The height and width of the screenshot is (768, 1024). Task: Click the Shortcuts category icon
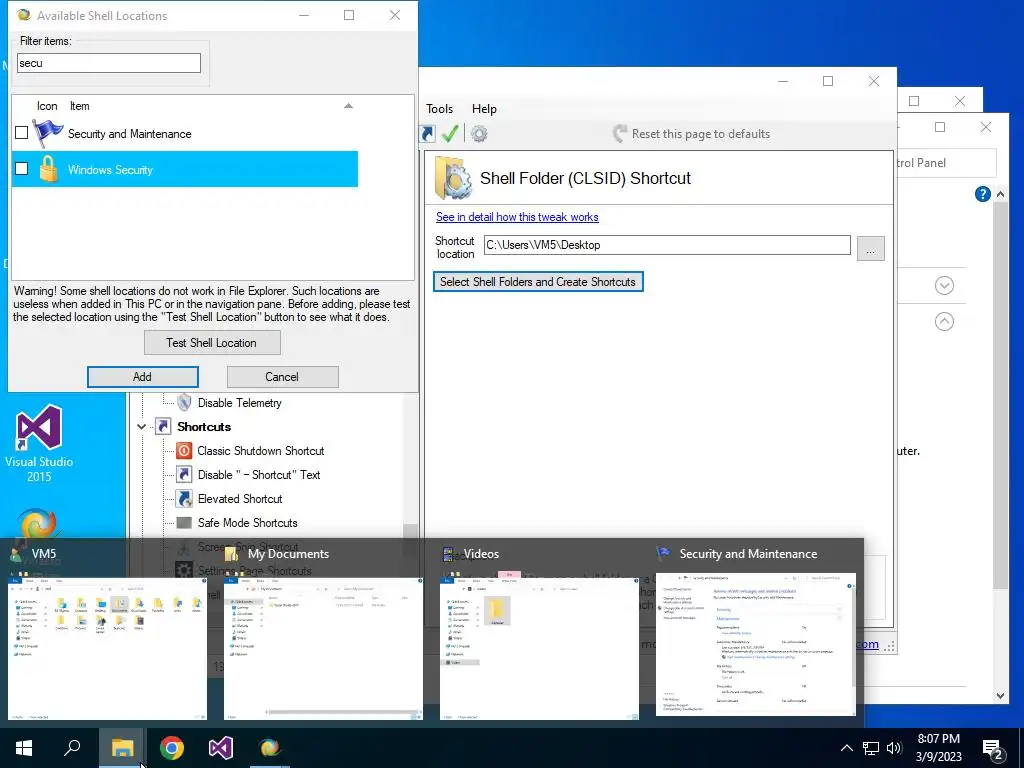coord(163,426)
